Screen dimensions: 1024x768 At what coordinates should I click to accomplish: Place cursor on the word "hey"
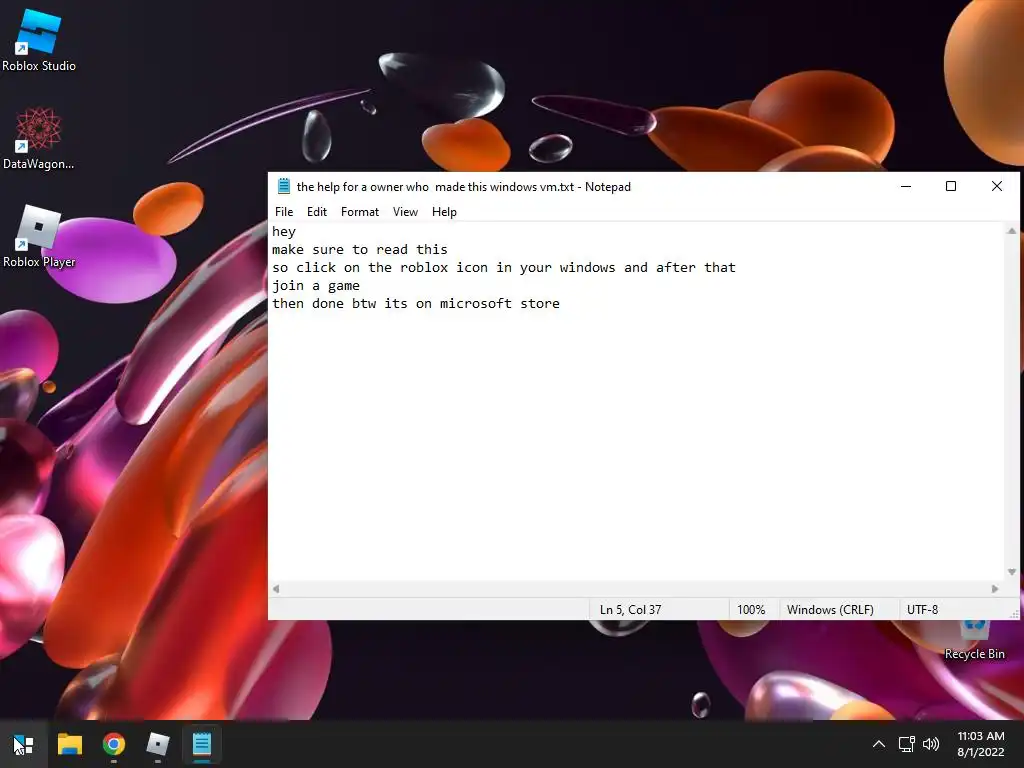tap(284, 232)
